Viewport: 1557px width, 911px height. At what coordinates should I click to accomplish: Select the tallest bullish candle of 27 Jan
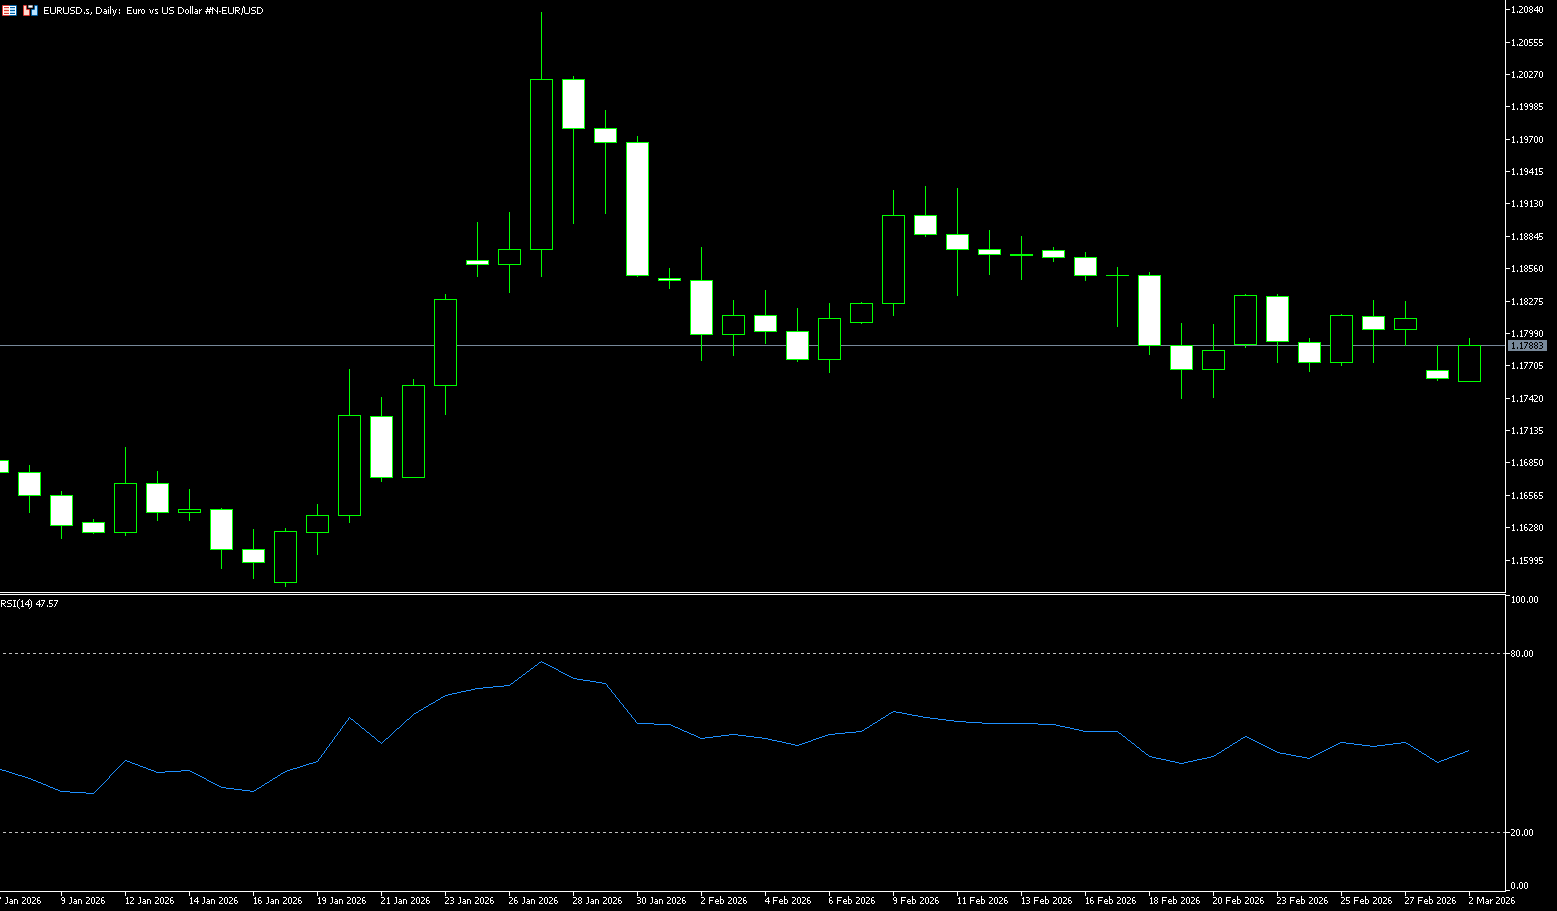(x=541, y=164)
